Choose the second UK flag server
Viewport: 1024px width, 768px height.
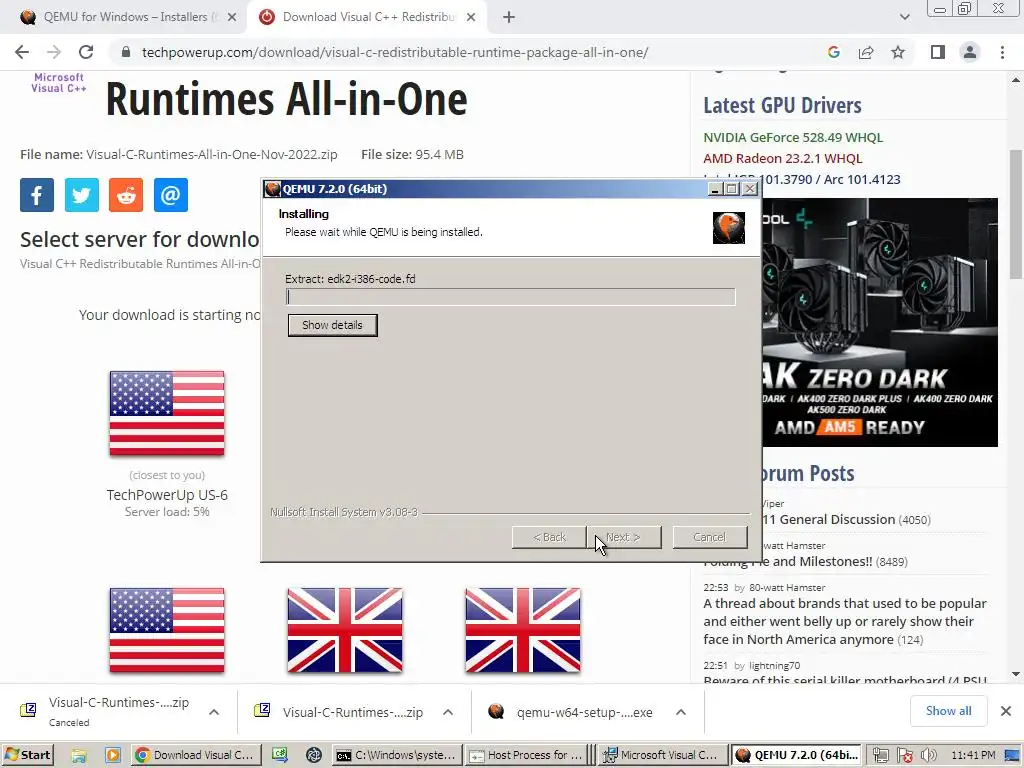pos(523,630)
